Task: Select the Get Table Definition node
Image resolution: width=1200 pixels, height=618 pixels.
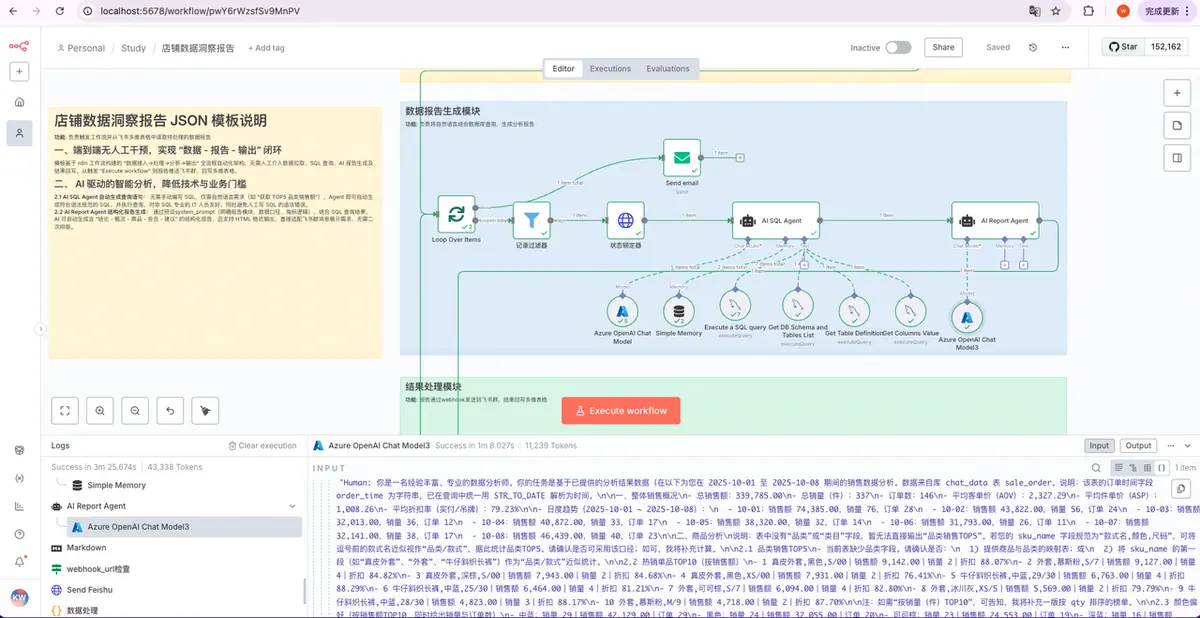Action: [x=854, y=313]
